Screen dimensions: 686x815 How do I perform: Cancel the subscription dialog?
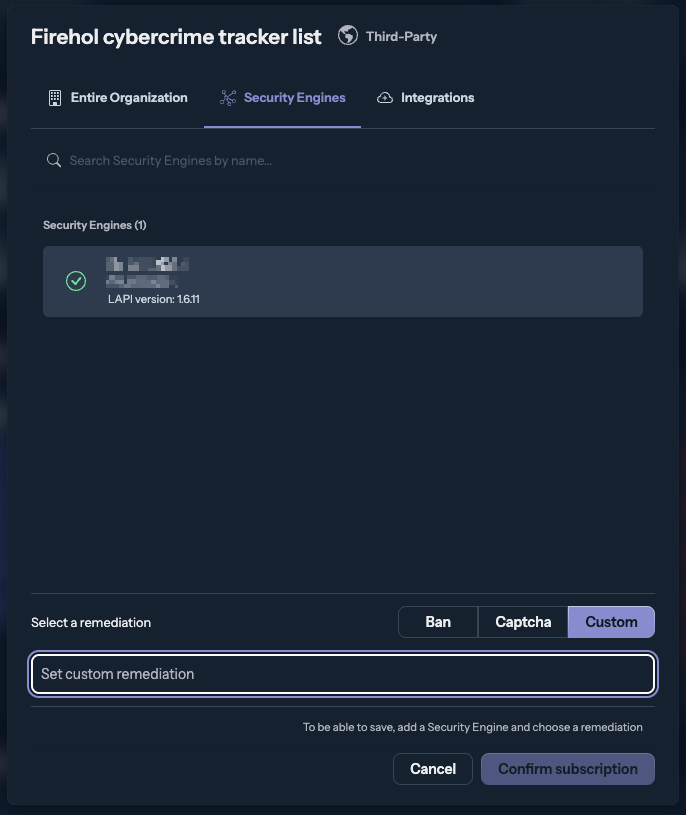433,769
